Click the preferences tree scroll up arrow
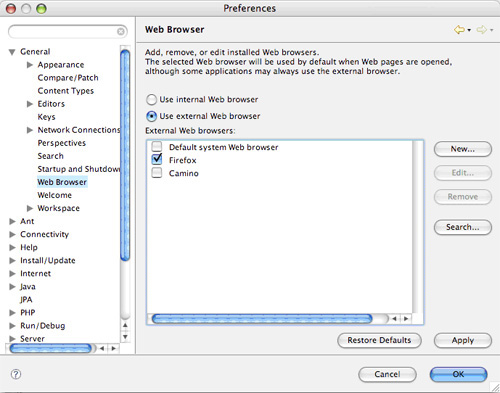Screen dimensions: 500x393 point(125,325)
